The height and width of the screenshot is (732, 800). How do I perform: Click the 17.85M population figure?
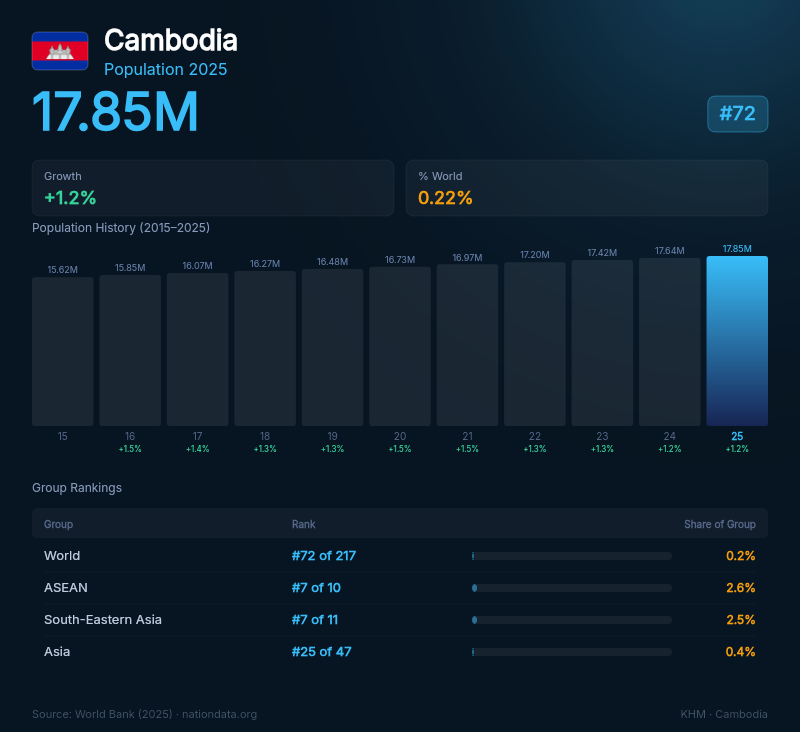(x=115, y=111)
